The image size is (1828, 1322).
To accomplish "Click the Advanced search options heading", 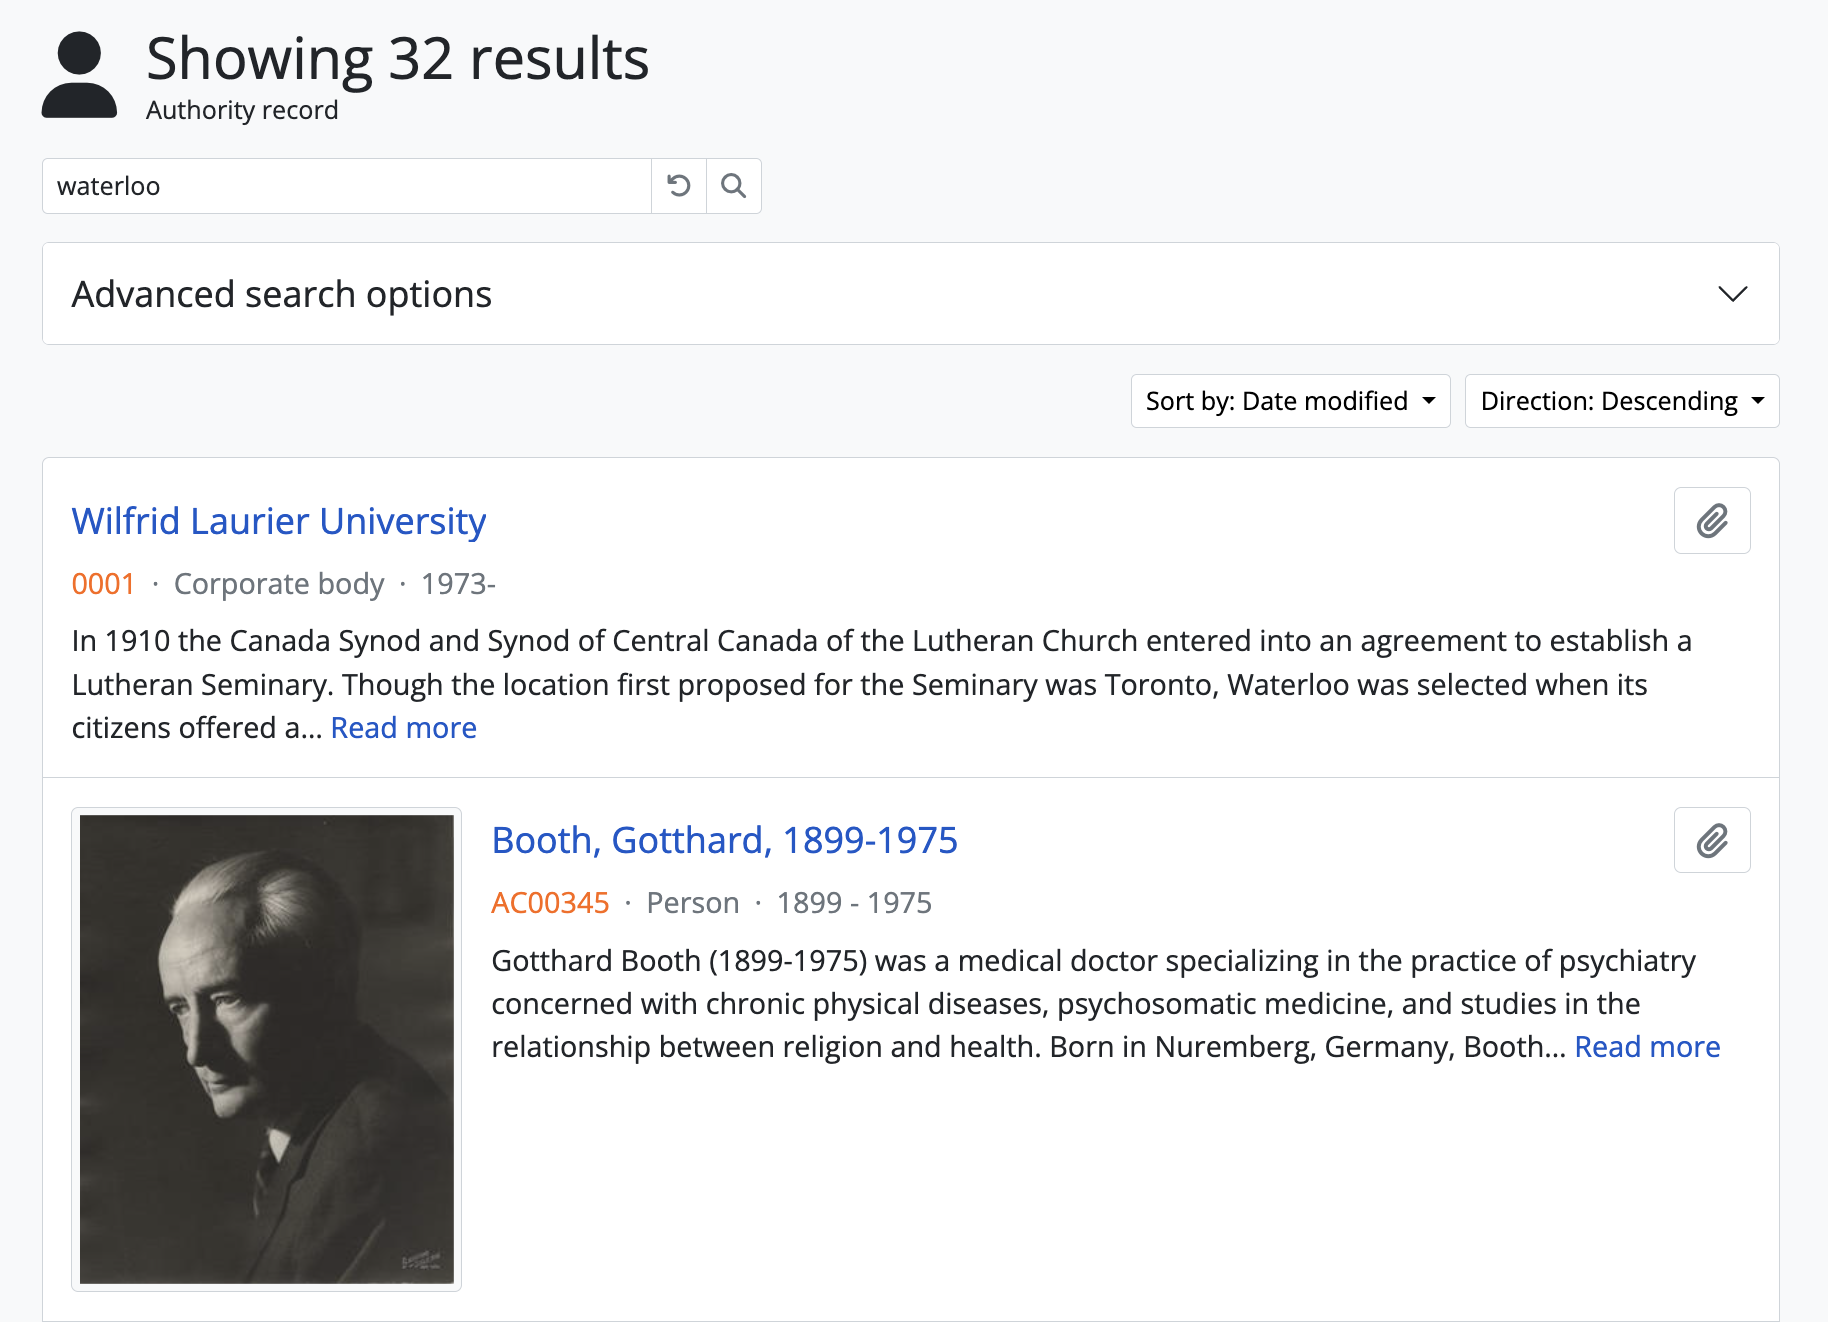I will click(282, 295).
